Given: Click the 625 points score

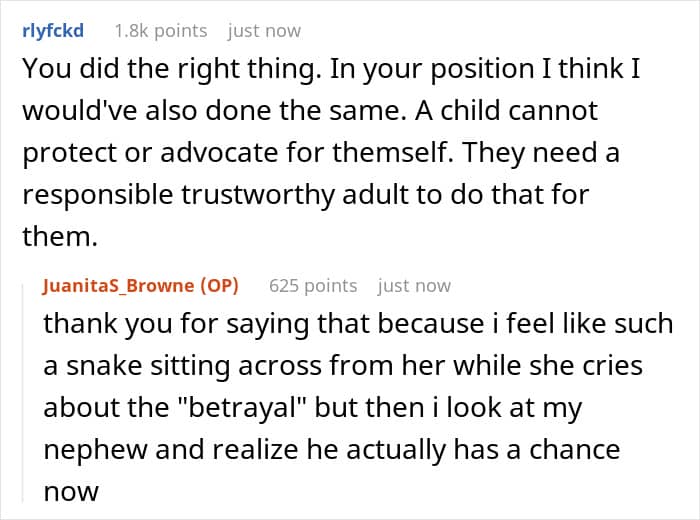Looking at the screenshot, I should (x=313, y=285).
